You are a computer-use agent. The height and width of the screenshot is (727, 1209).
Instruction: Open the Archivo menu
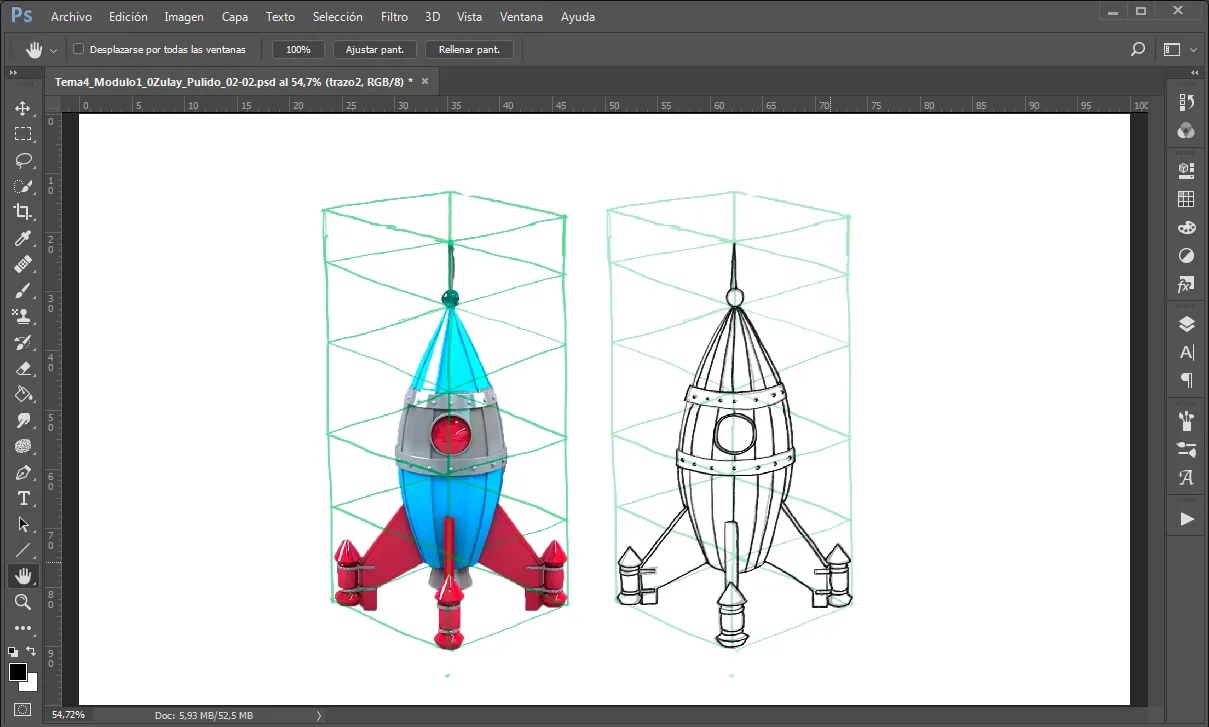coord(71,17)
